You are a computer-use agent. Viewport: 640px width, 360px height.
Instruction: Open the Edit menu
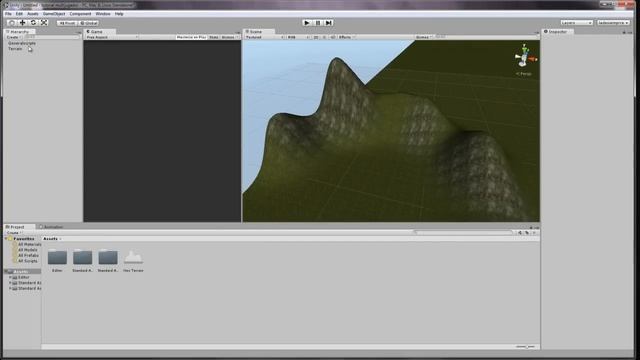click(x=19, y=14)
